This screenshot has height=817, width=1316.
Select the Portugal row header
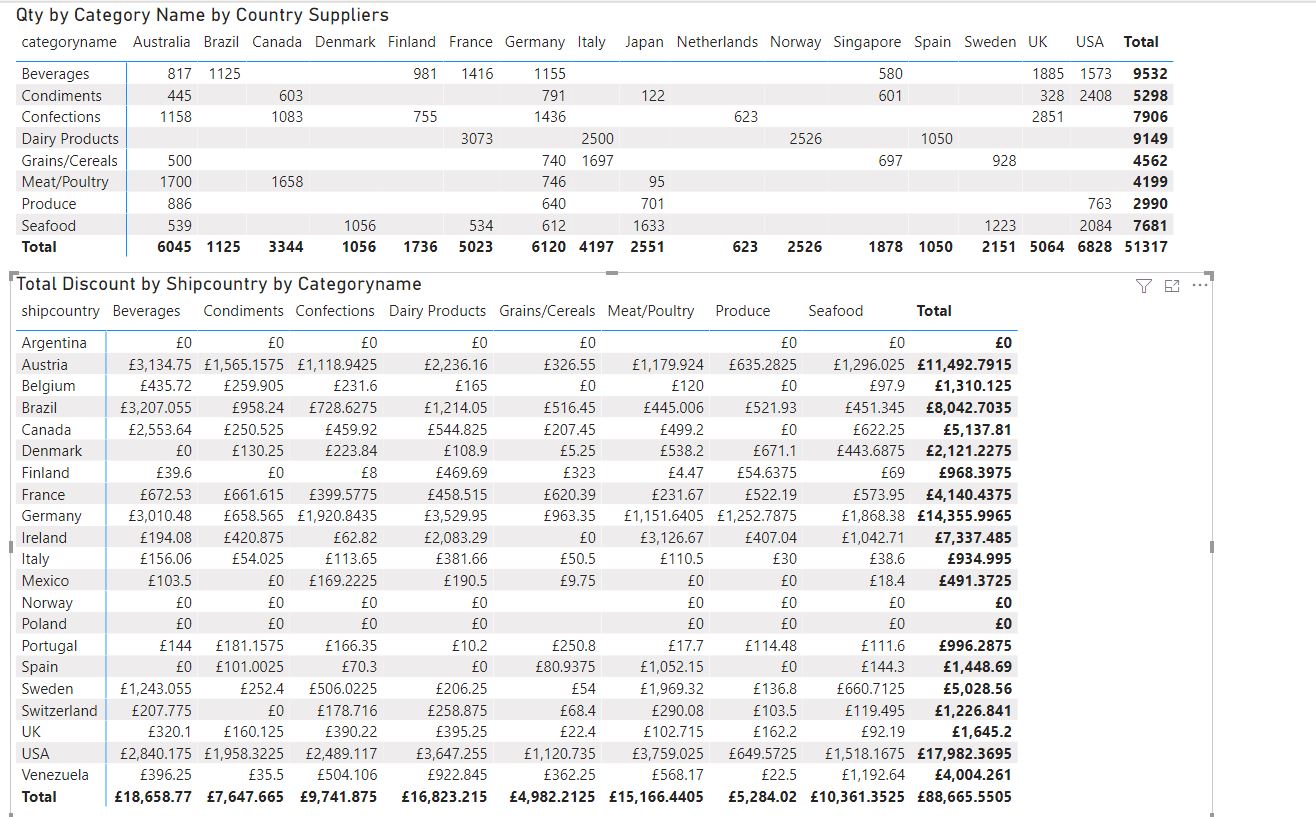click(49, 646)
